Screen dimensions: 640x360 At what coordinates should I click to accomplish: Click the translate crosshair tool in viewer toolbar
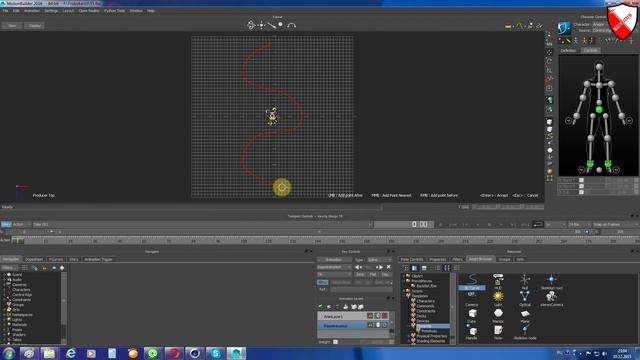pyautogui.click(x=261, y=25)
